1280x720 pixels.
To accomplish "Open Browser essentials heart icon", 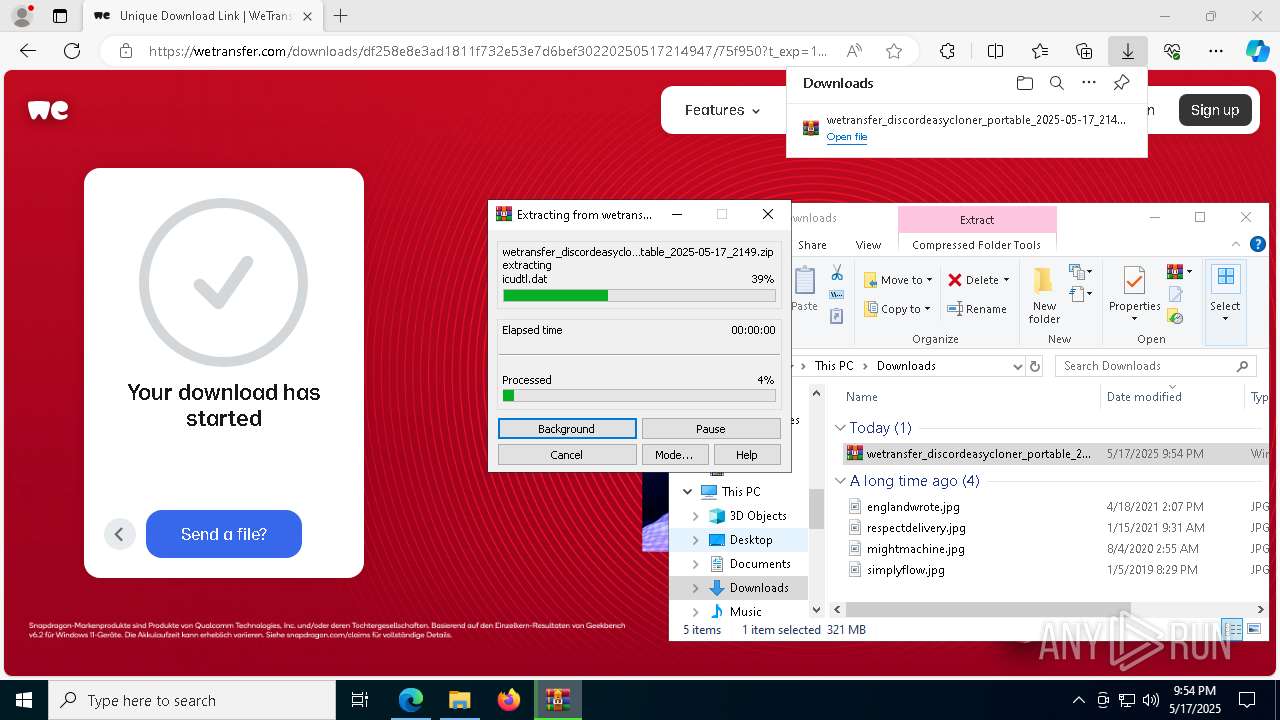I will [x=1172, y=51].
